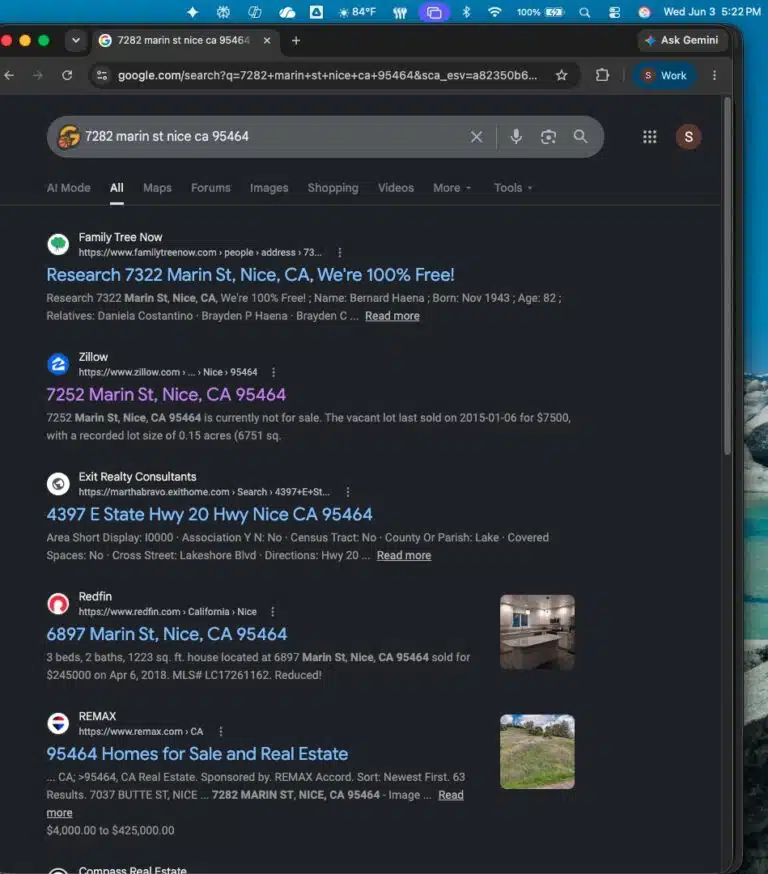Click the back navigation arrow
This screenshot has height=874, width=768.
[9, 75]
